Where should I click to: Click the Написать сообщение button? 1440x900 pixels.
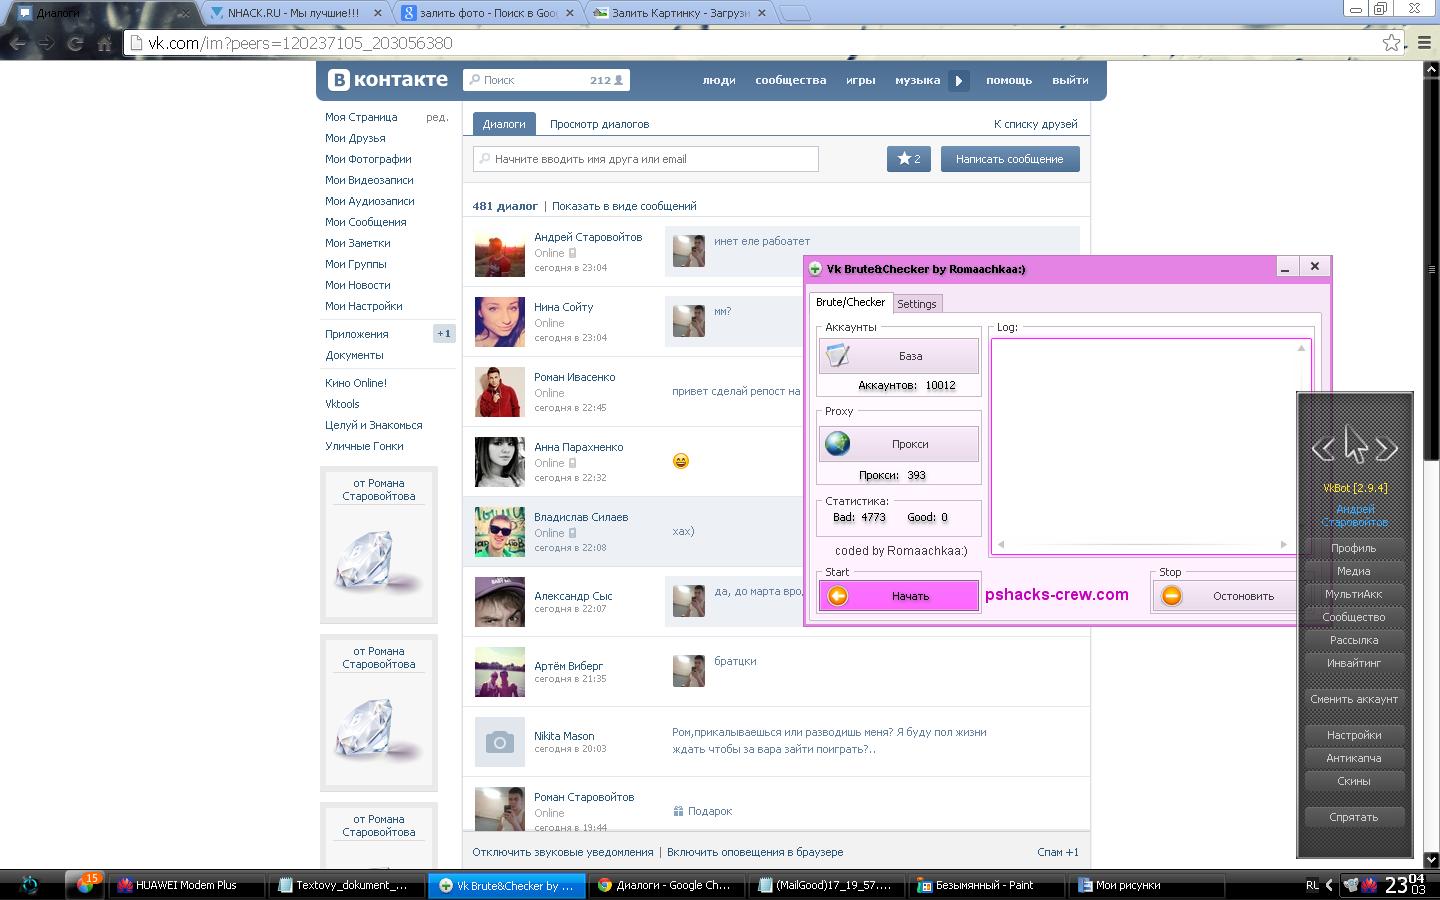tap(1010, 159)
